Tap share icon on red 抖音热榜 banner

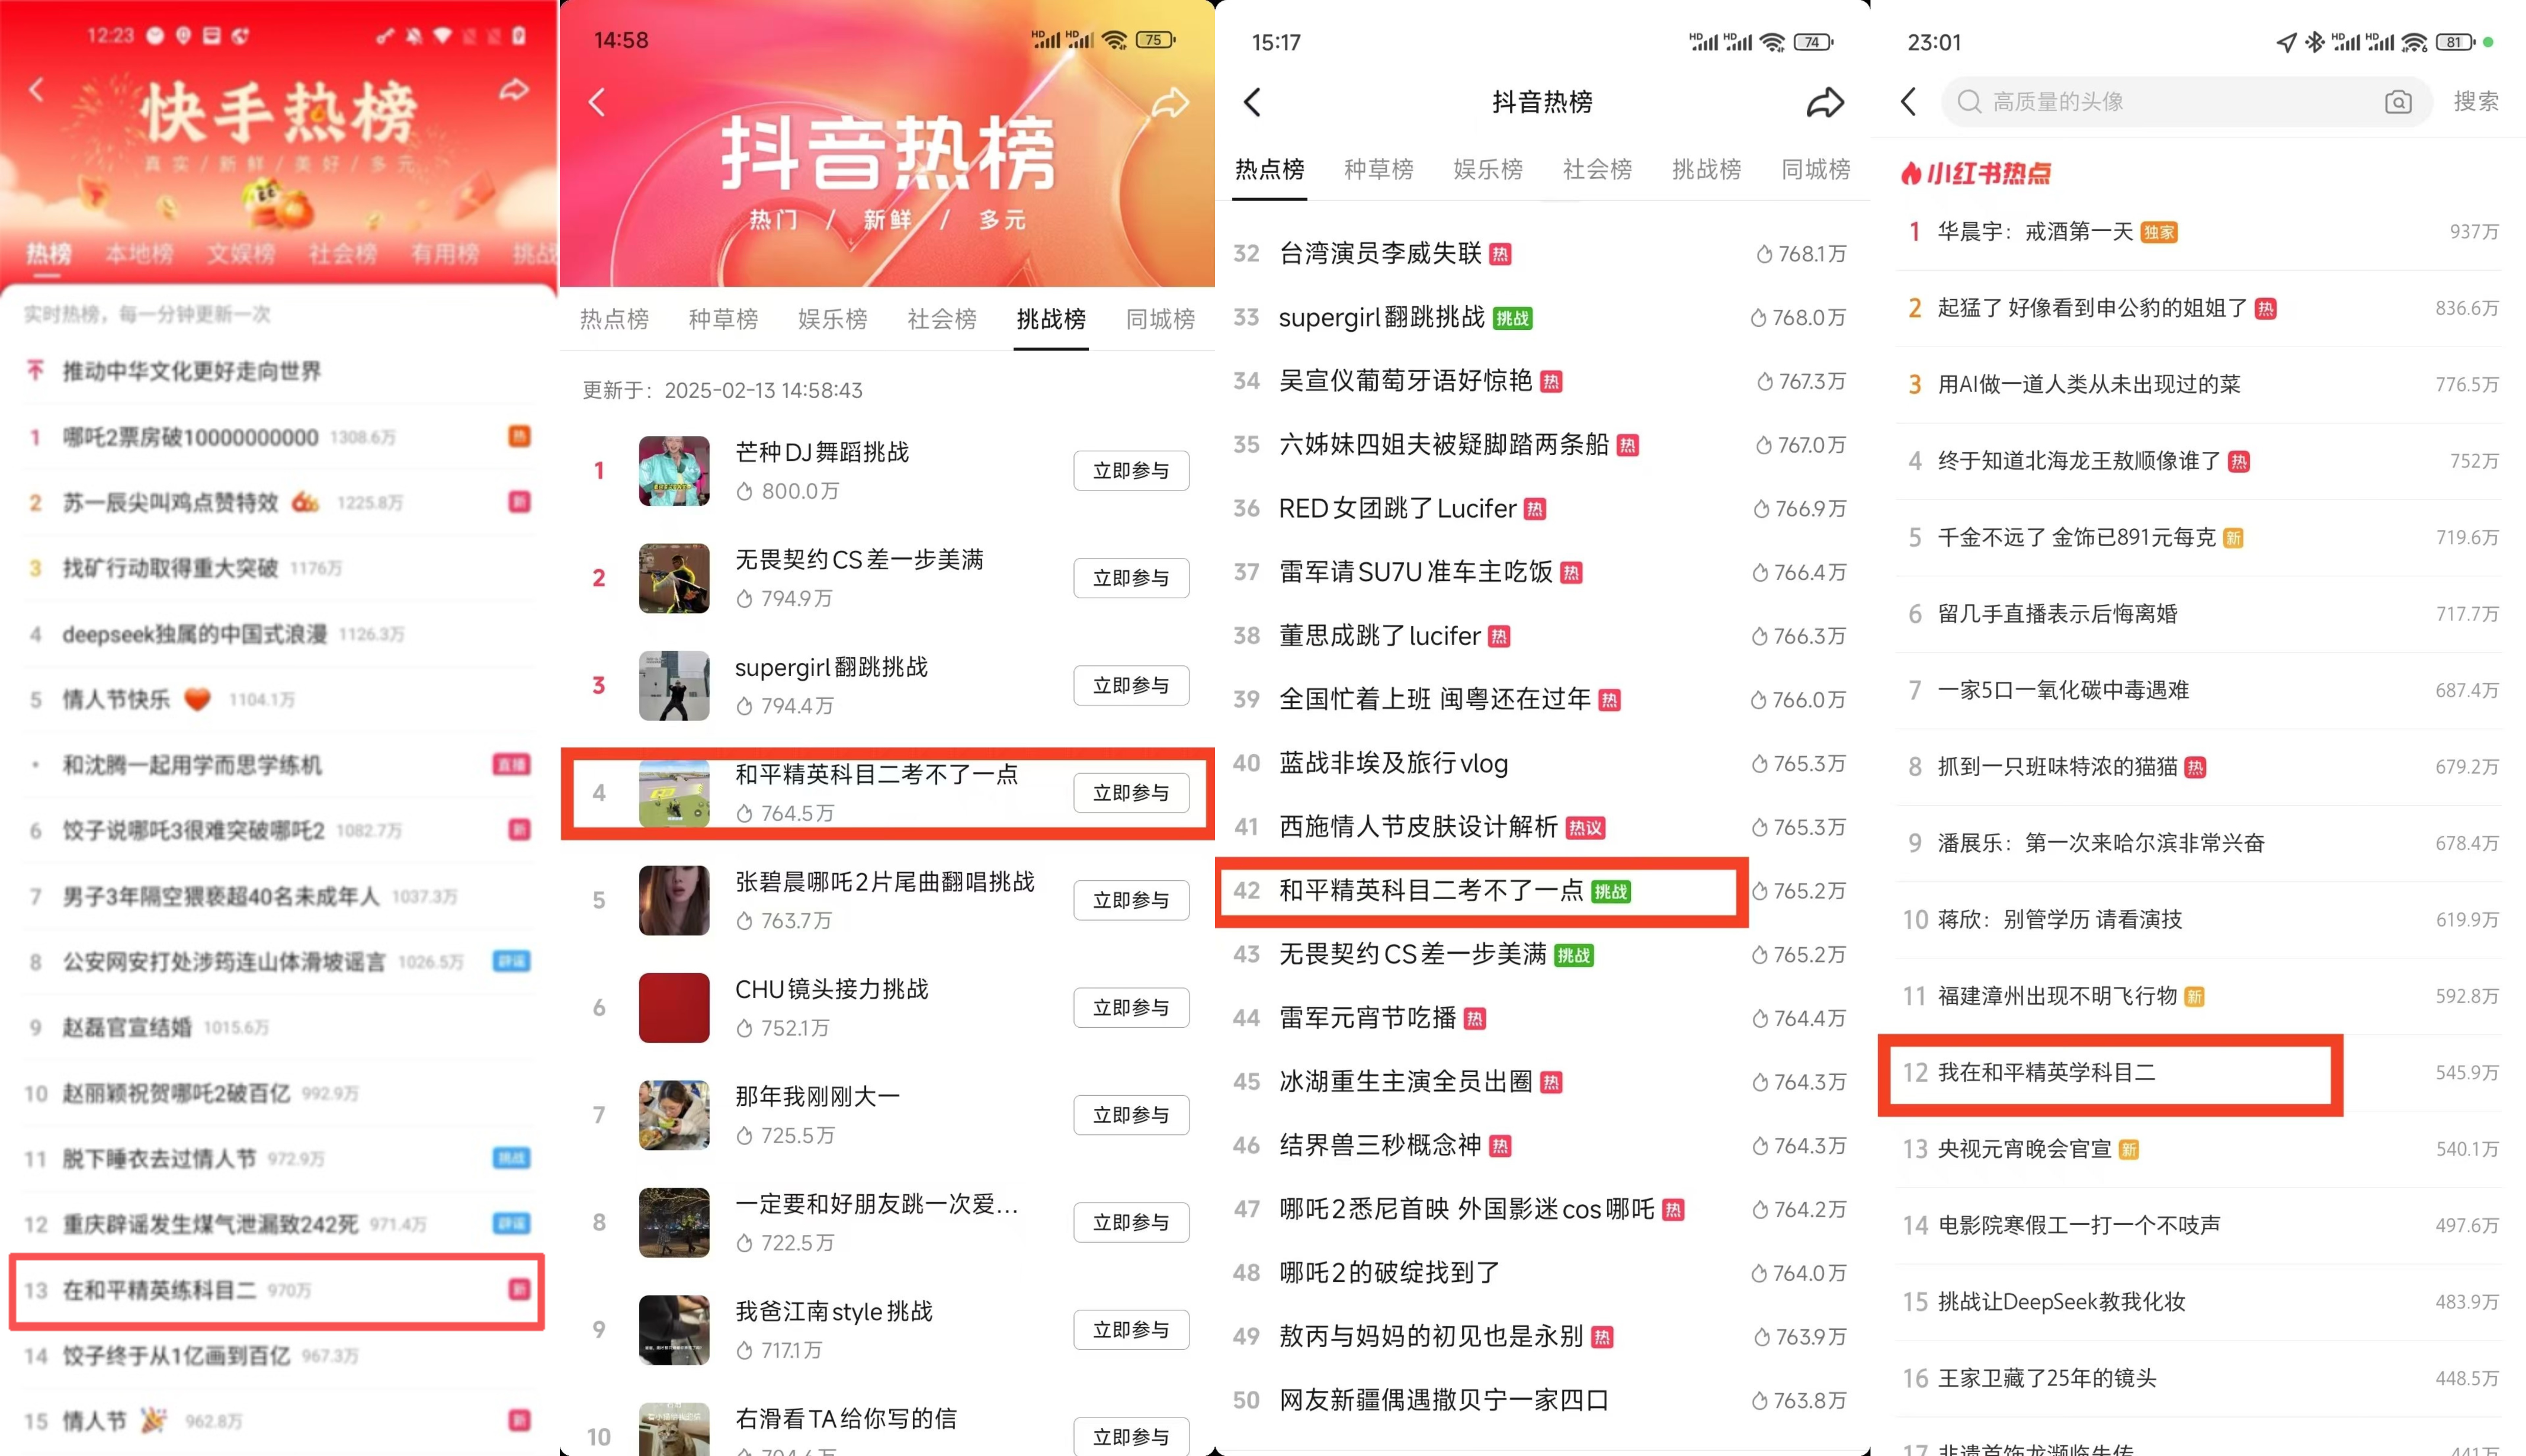click(x=1170, y=102)
